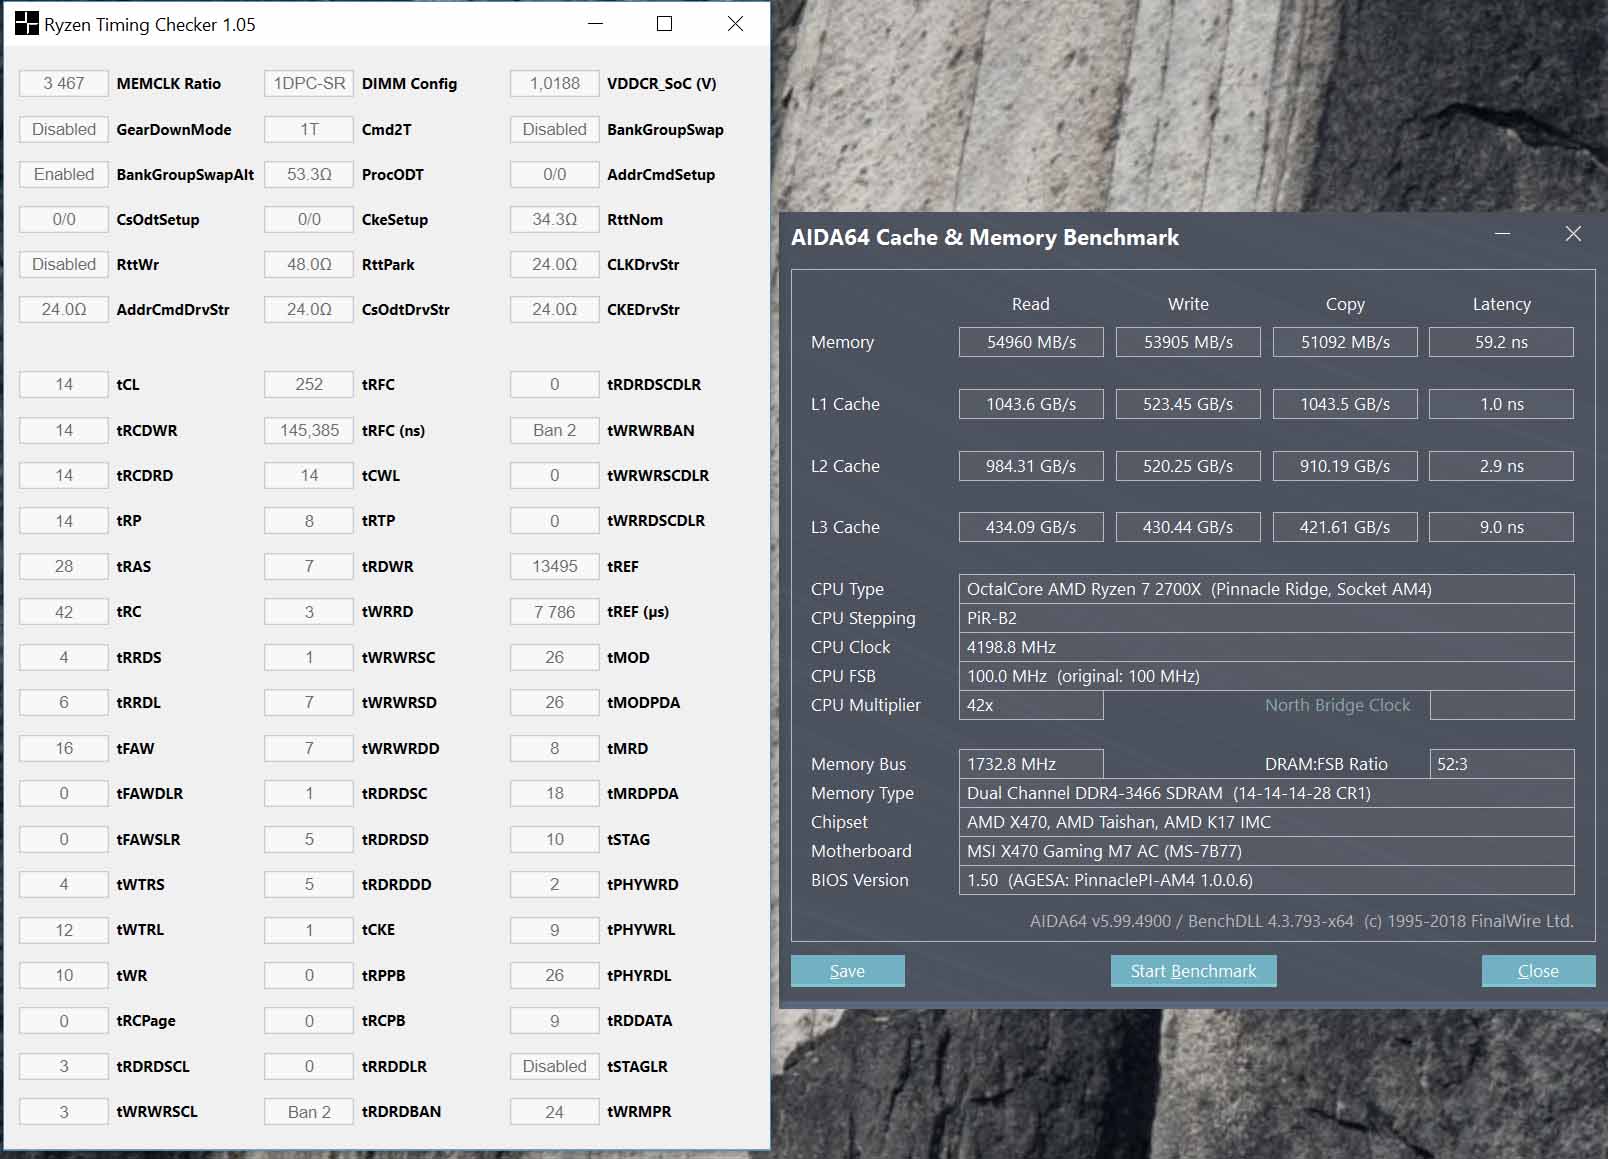This screenshot has width=1608, height=1159.
Task: Click the RttWr Disabled field
Action: tap(64, 264)
